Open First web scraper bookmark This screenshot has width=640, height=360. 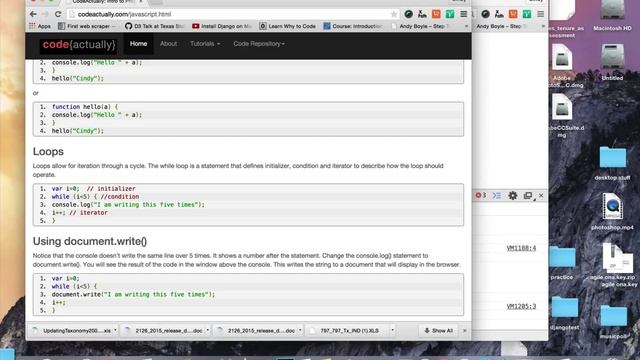click(x=87, y=26)
